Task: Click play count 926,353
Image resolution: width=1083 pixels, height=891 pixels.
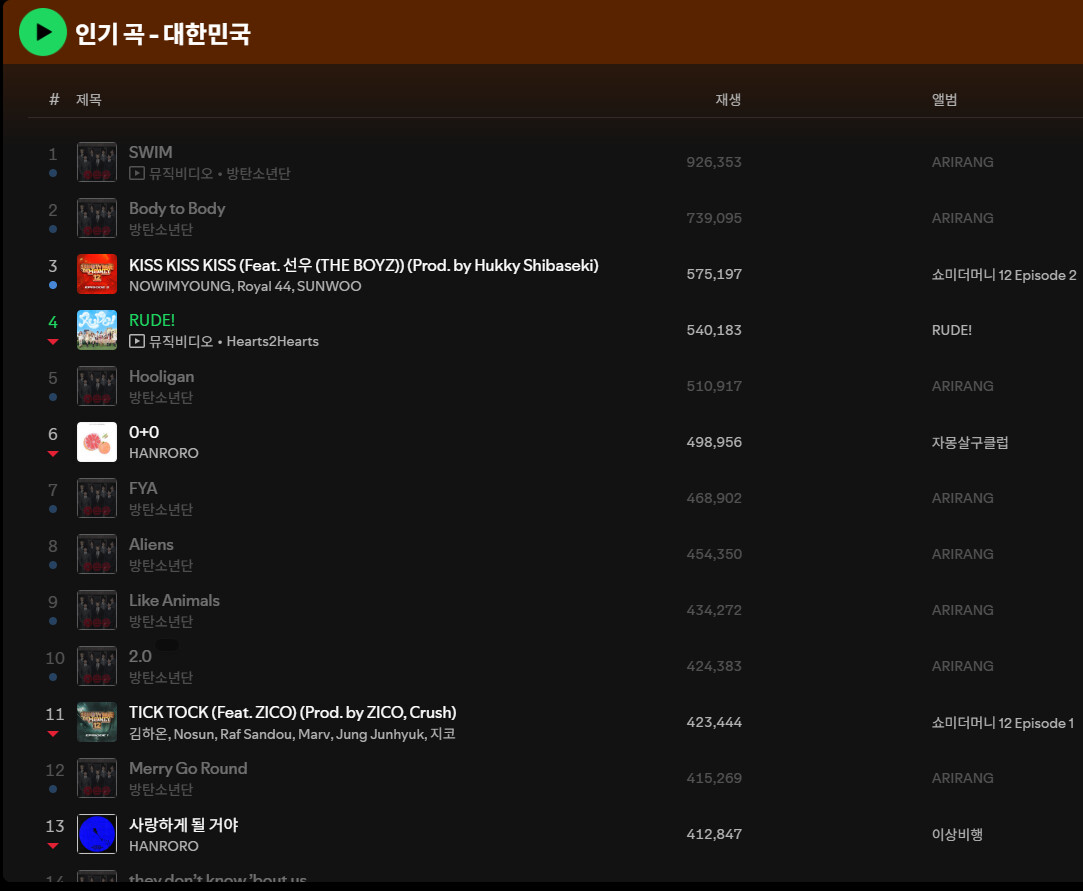Action: 714,162
